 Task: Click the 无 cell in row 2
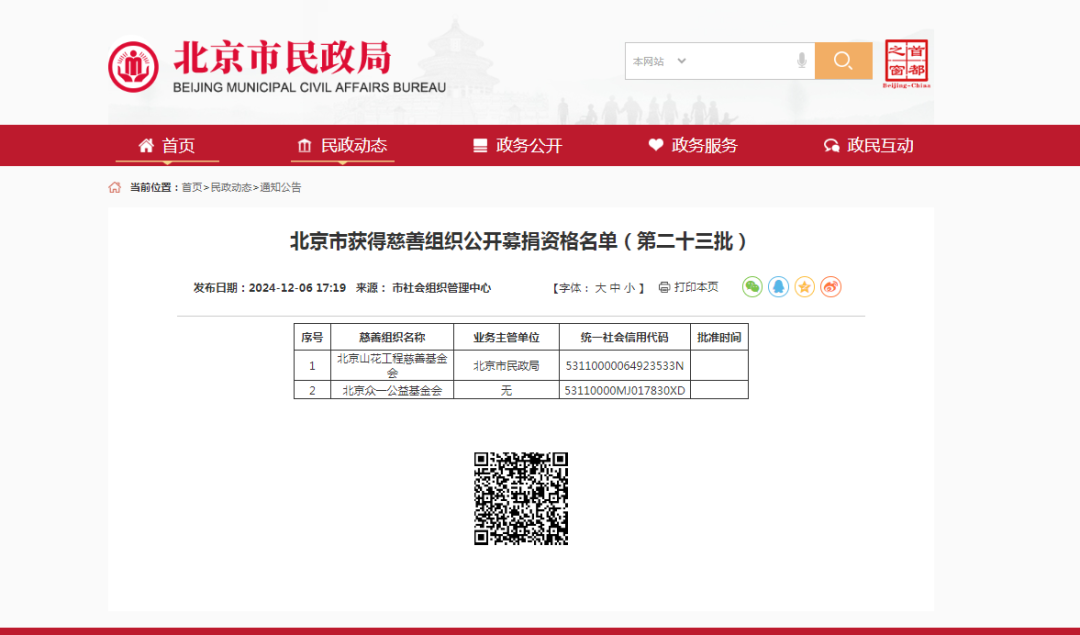(506, 391)
